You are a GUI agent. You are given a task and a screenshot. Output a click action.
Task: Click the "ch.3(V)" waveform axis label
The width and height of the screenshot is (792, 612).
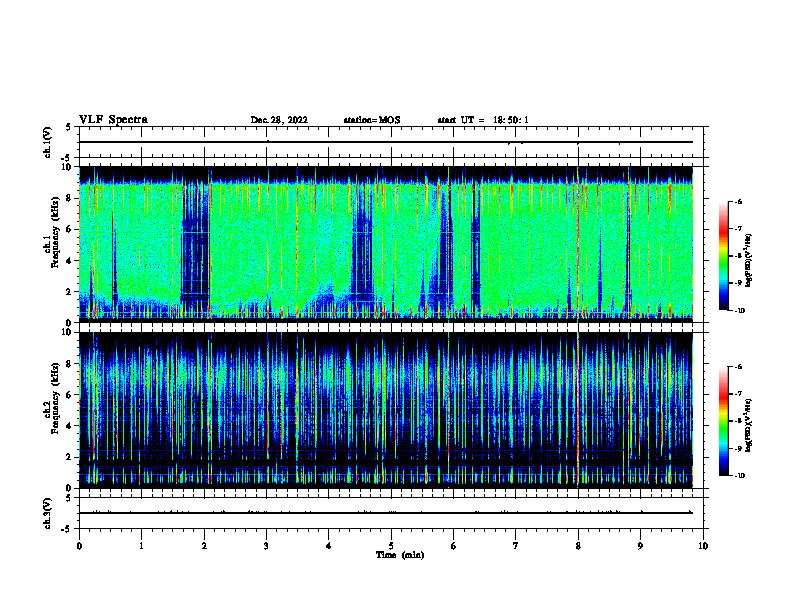[x=48, y=513]
